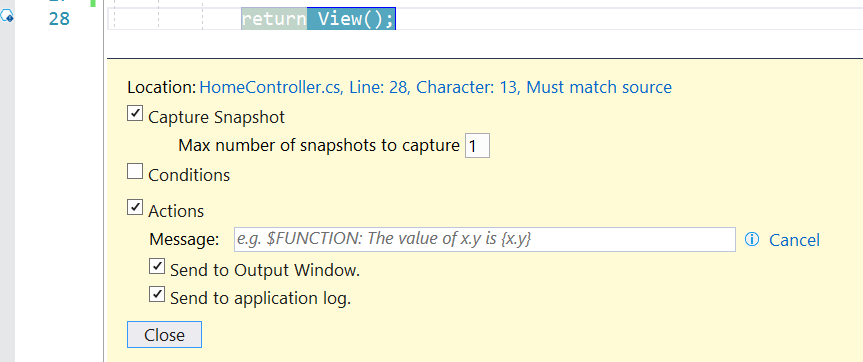Click the Actions label text
The height and width of the screenshot is (362, 863).
coord(176,211)
